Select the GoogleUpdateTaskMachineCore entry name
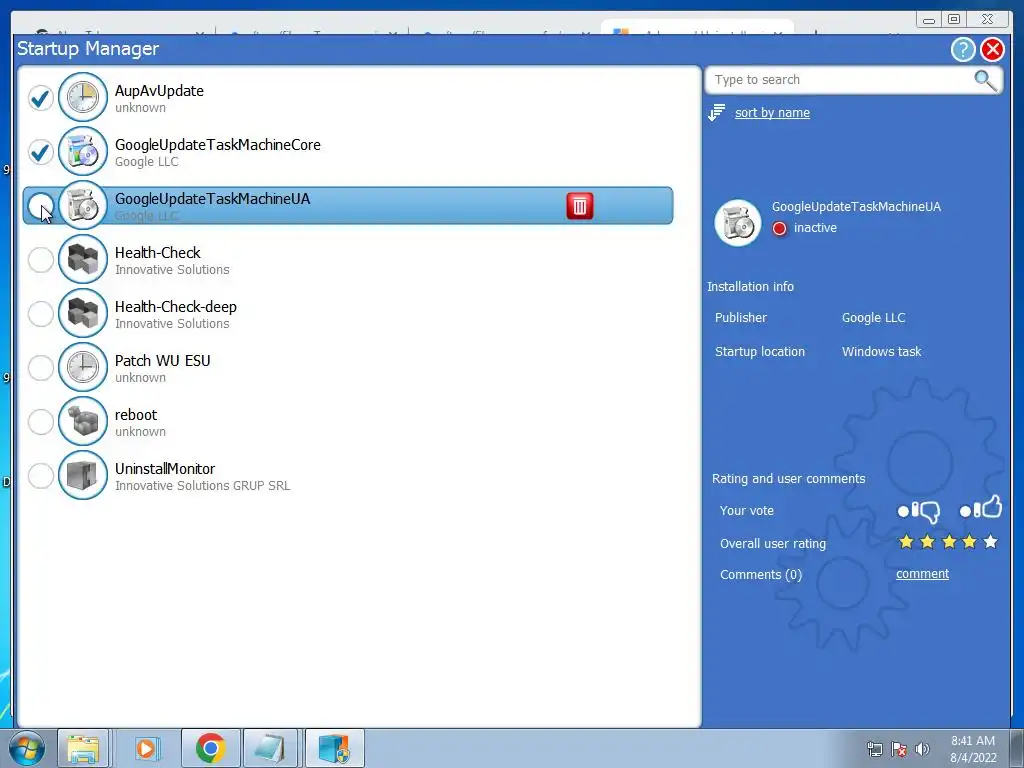This screenshot has height=768, width=1024. tap(217, 145)
